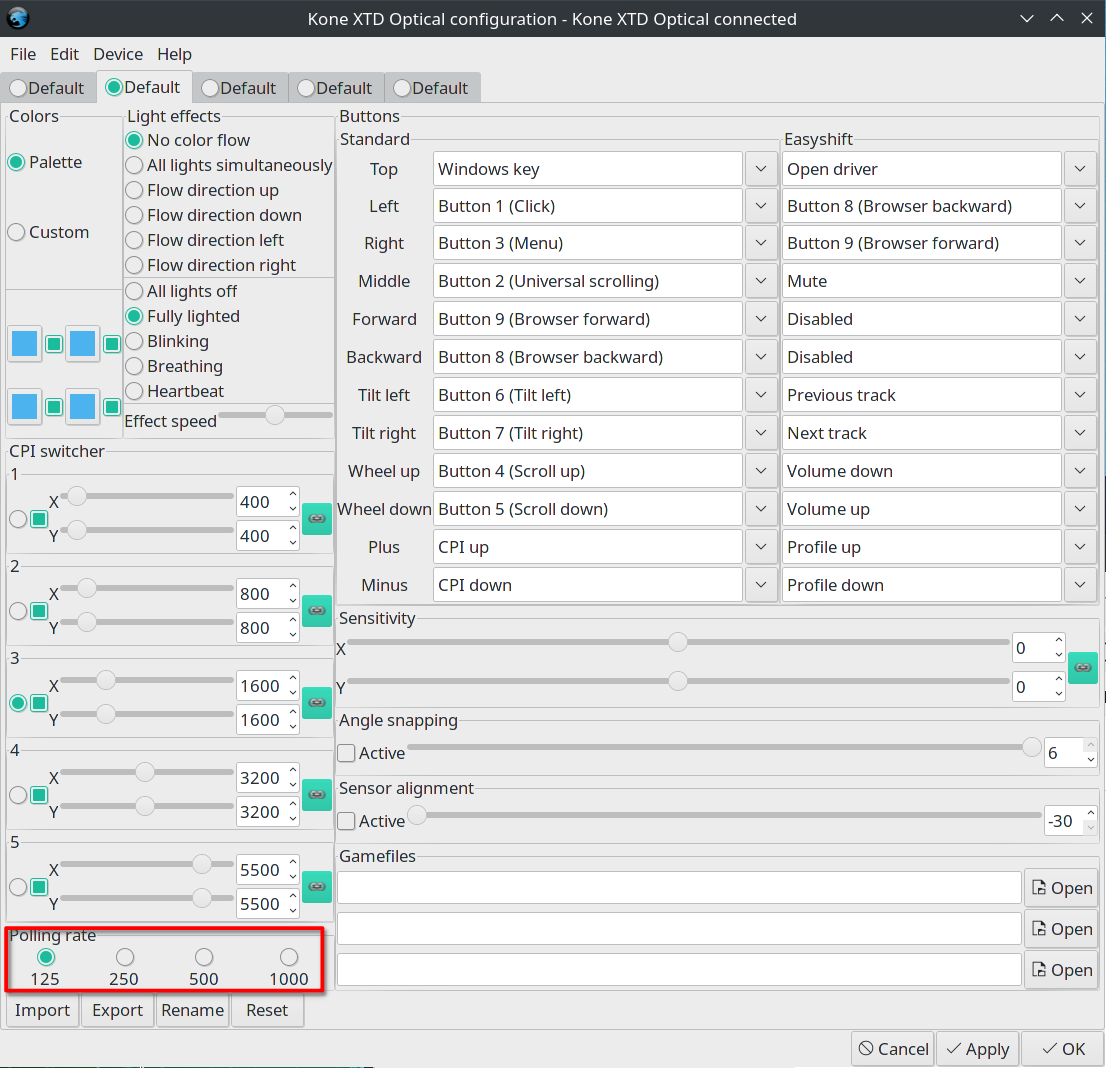The image size is (1106, 1068).
Task: Select the Heartbeat light mode
Action: [x=134, y=391]
